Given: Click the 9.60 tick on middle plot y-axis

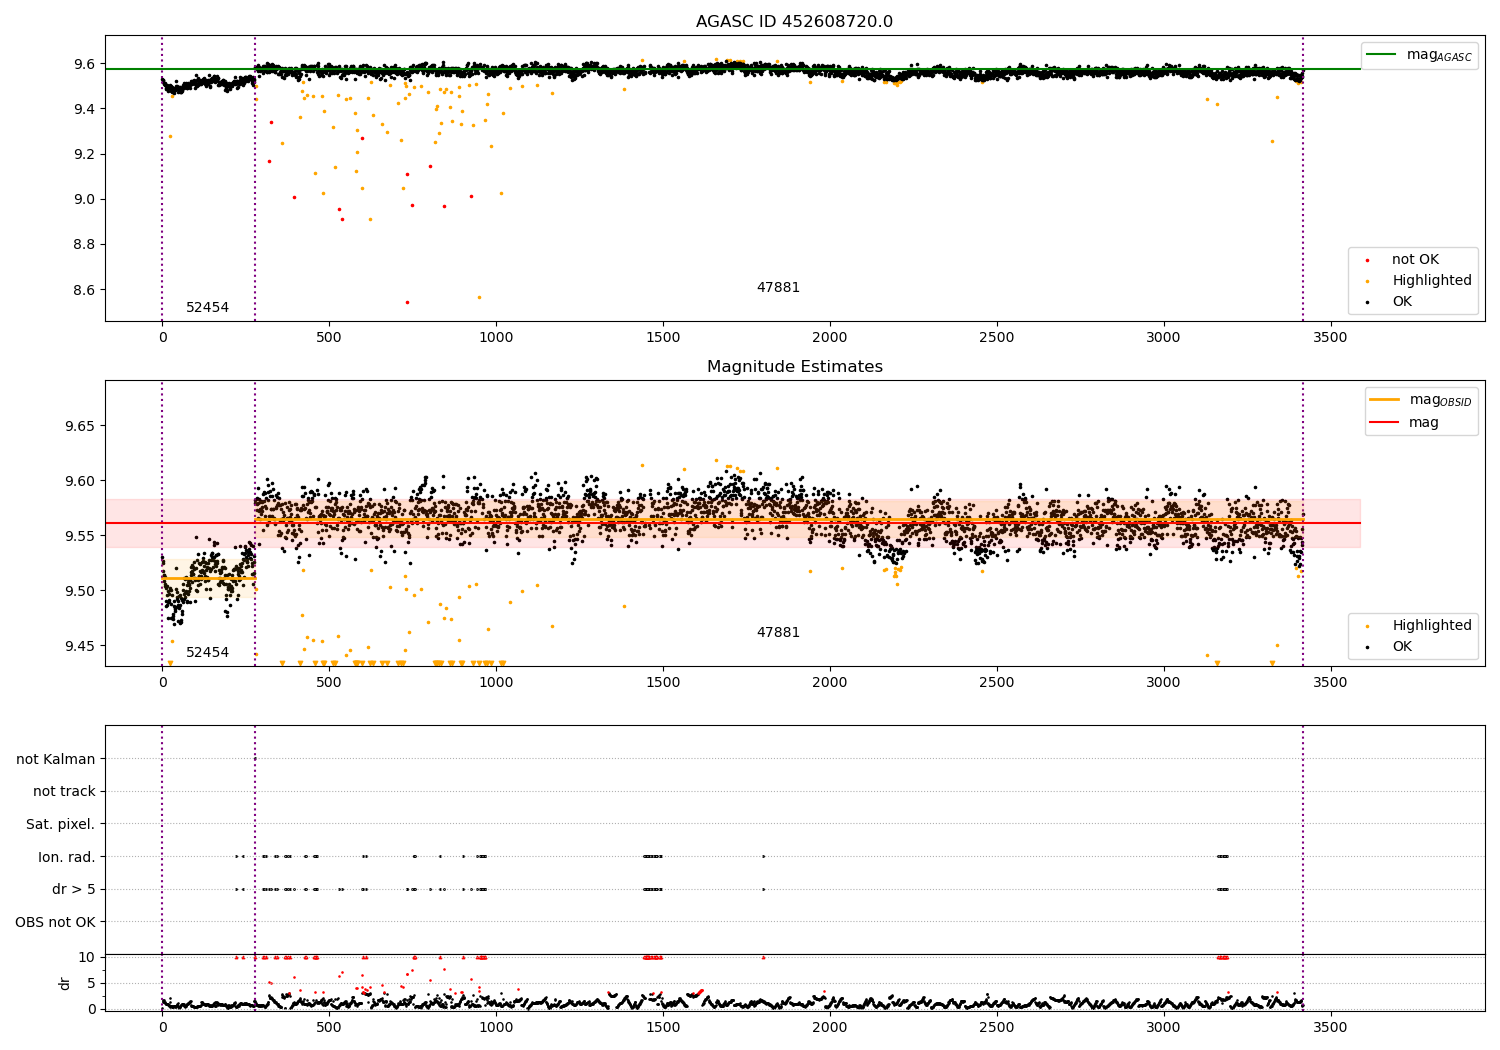Looking at the screenshot, I should click(80, 481).
